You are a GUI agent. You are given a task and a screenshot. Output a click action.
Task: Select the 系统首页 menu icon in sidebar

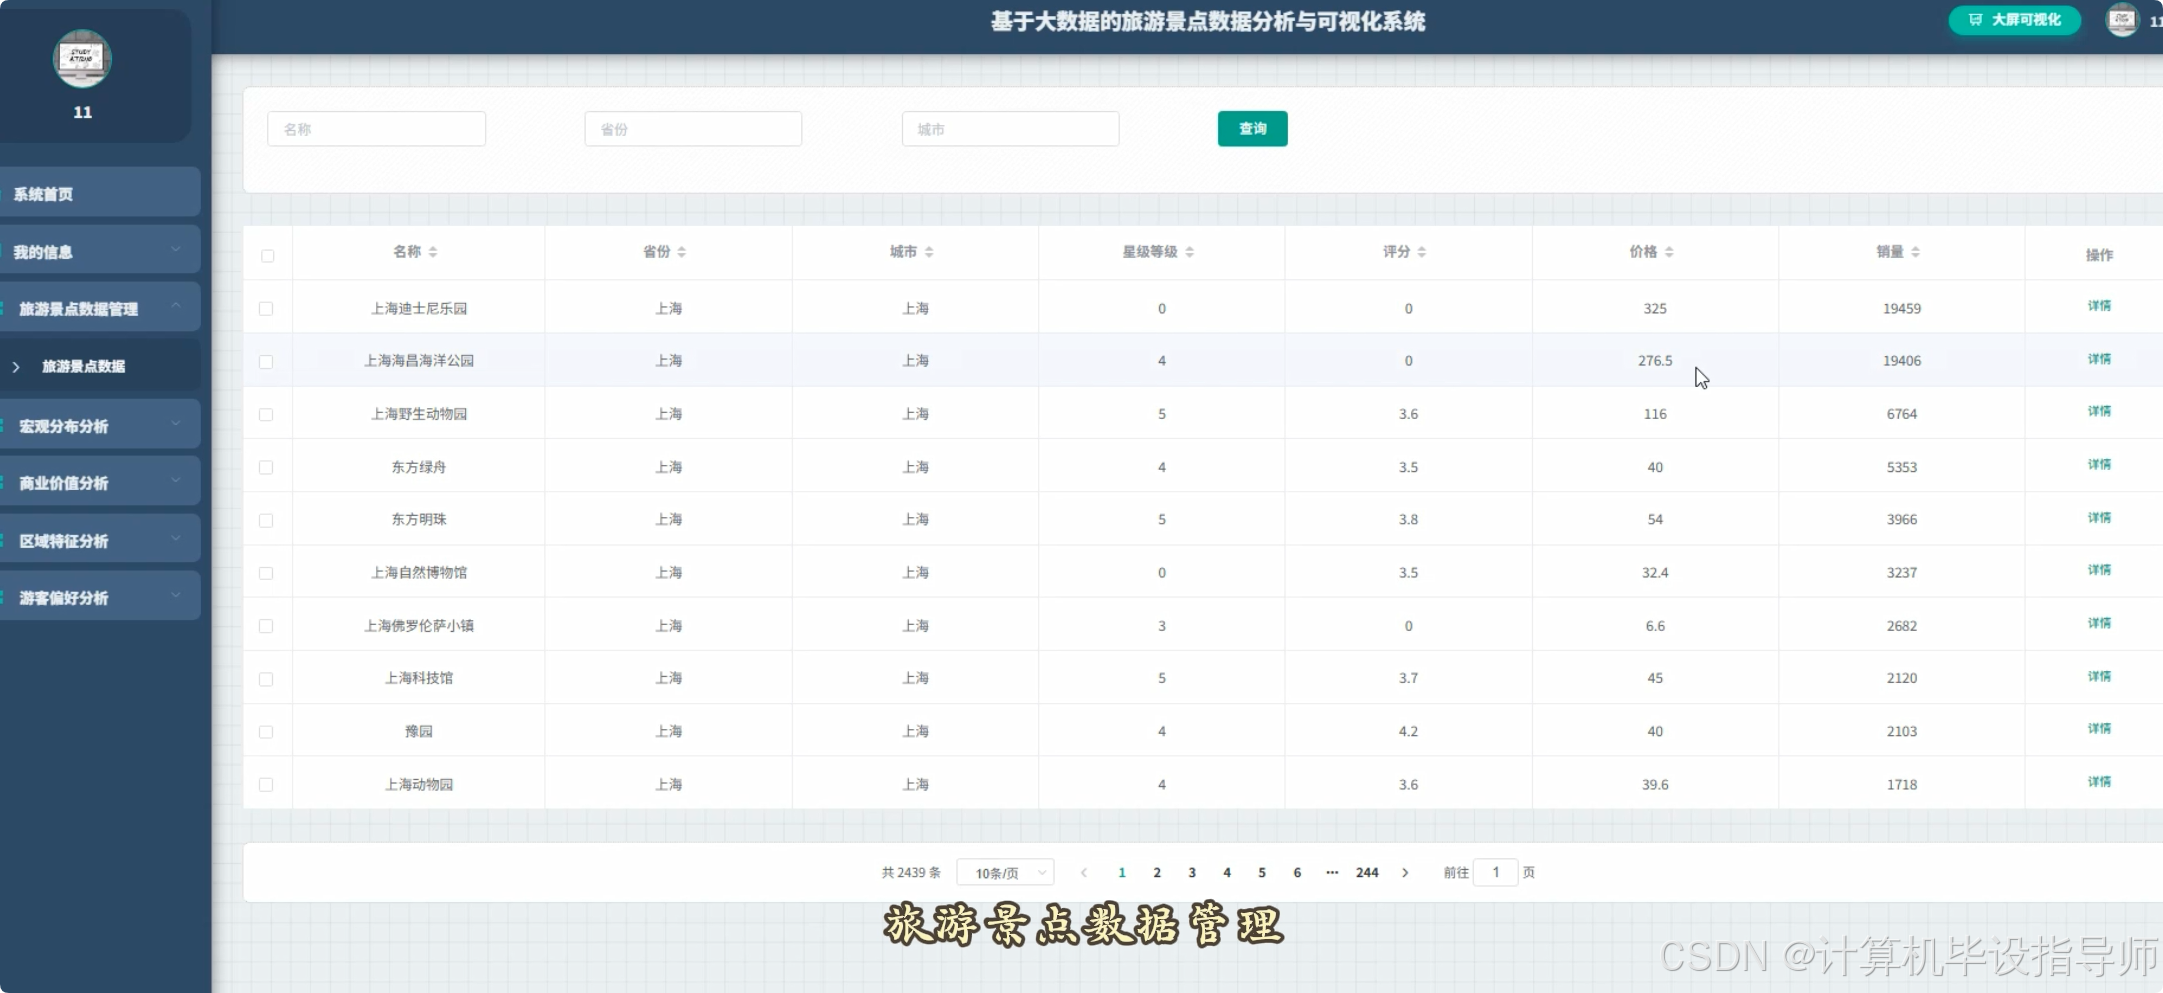point(5,193)
